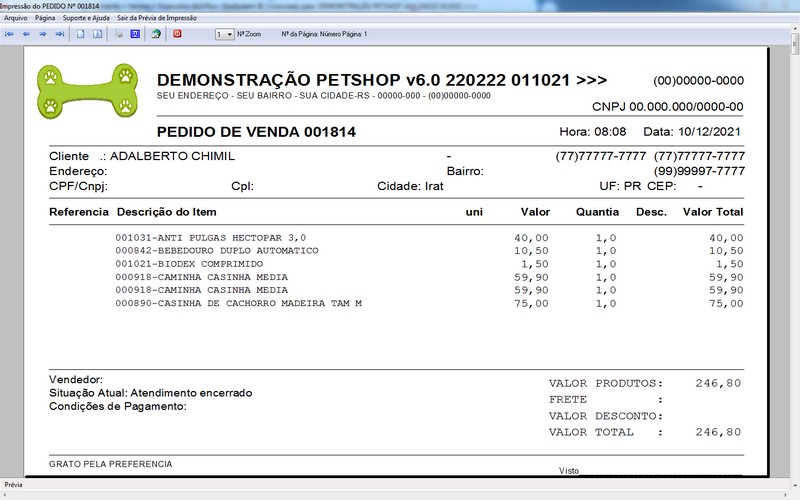Open the Página menu
This screenshot has width=800, height=500.
click(x=45, y=18)
